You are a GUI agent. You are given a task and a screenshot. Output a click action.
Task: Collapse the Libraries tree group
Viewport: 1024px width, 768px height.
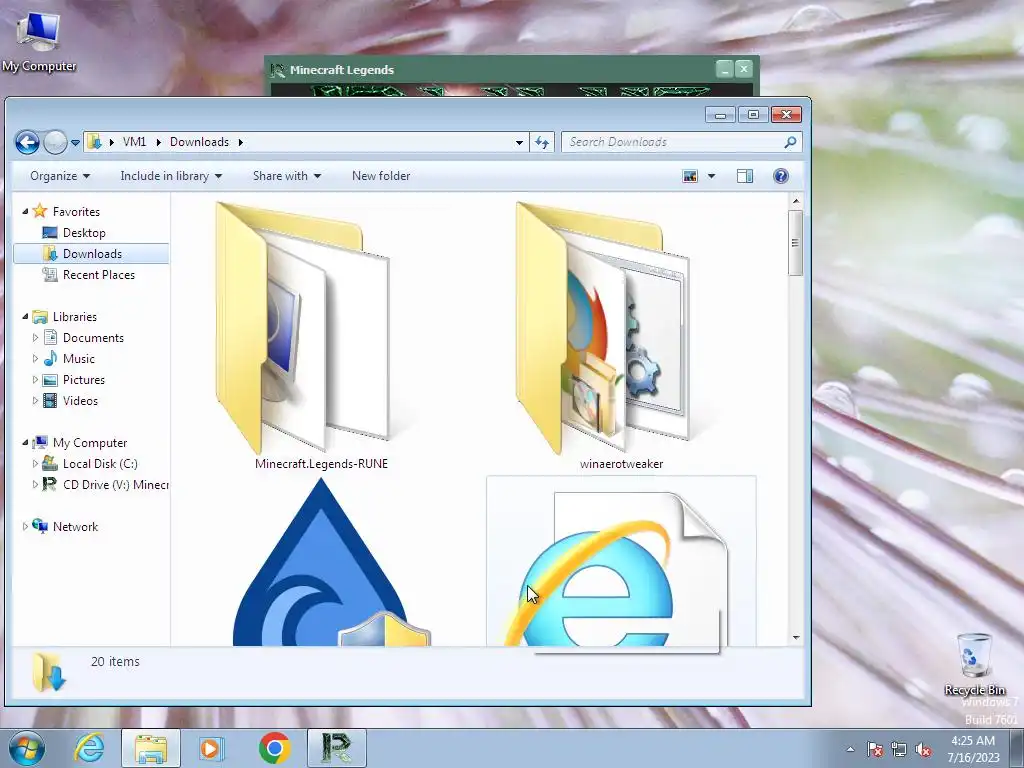pyautogui.click(x=25, y=317)
